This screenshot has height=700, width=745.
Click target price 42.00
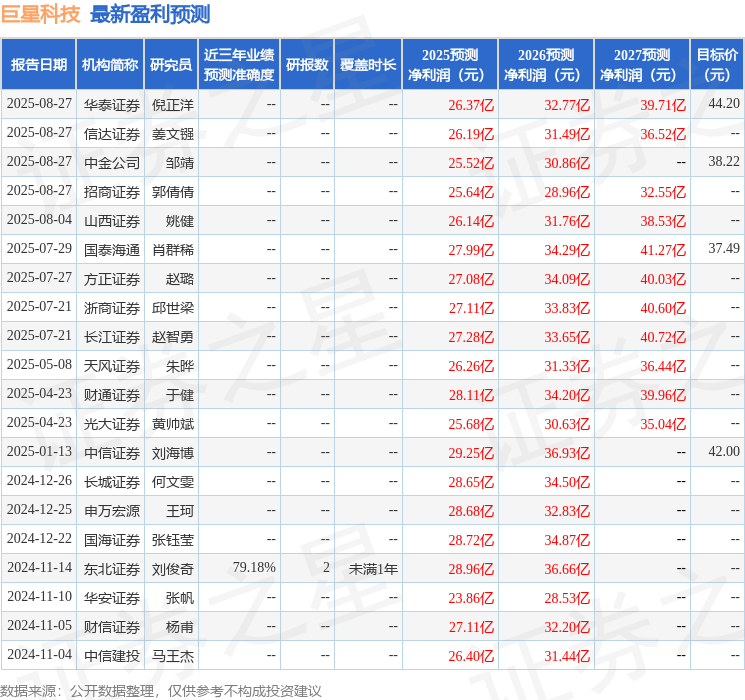click(x=724, y=451)
